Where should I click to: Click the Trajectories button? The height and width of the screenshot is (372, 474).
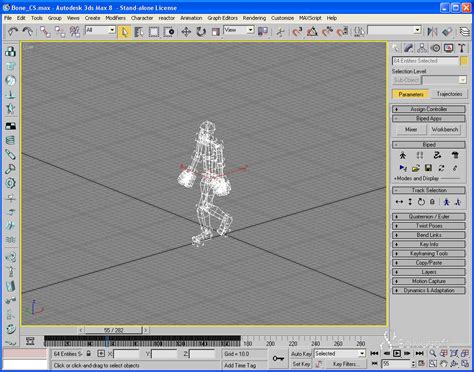coord(449,94)
